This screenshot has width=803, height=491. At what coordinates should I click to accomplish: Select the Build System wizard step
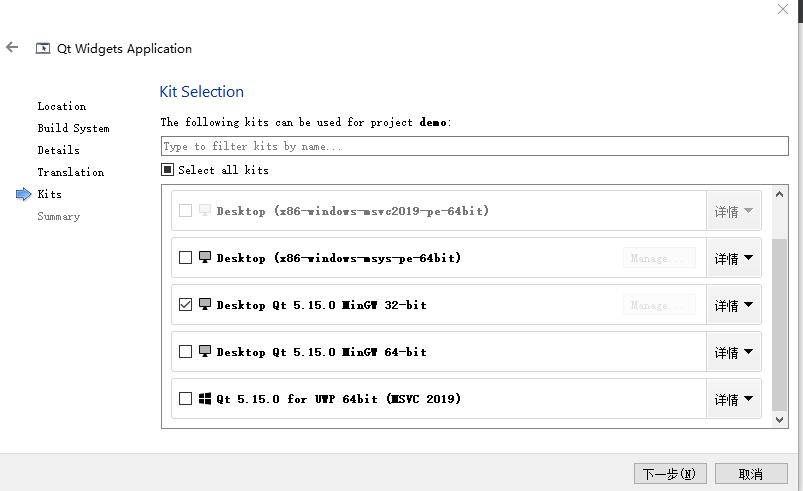click(x=73, y=128)
